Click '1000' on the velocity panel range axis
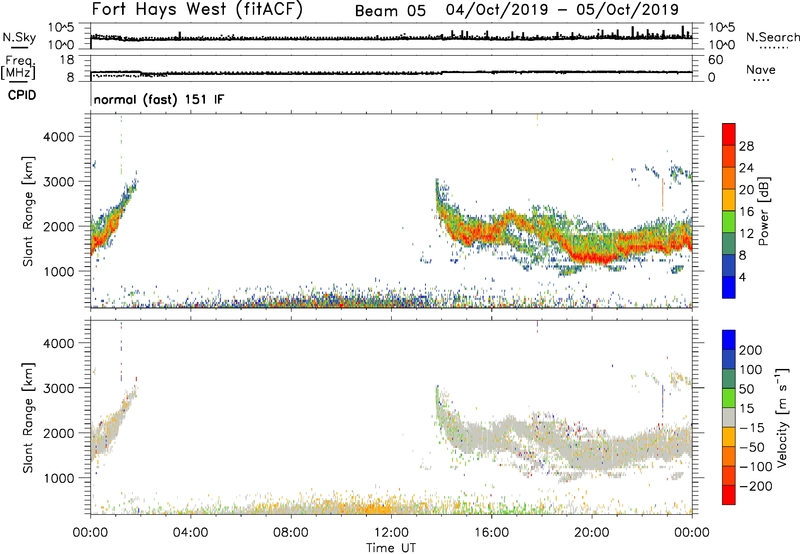 [58, 478]
